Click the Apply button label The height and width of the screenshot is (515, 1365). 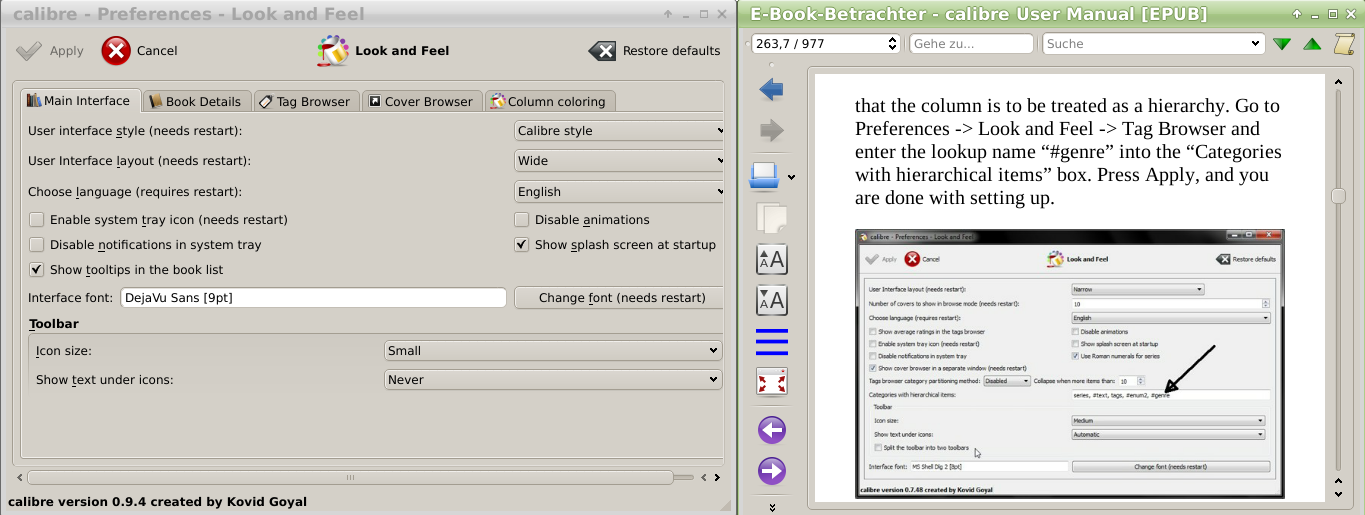click(x=67, y=51)
